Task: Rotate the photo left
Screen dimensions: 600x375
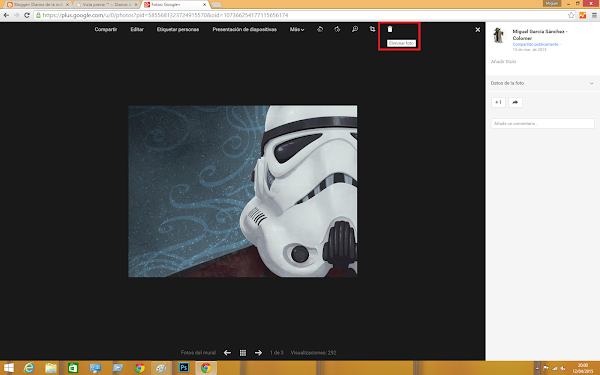Action: [320, 29]
